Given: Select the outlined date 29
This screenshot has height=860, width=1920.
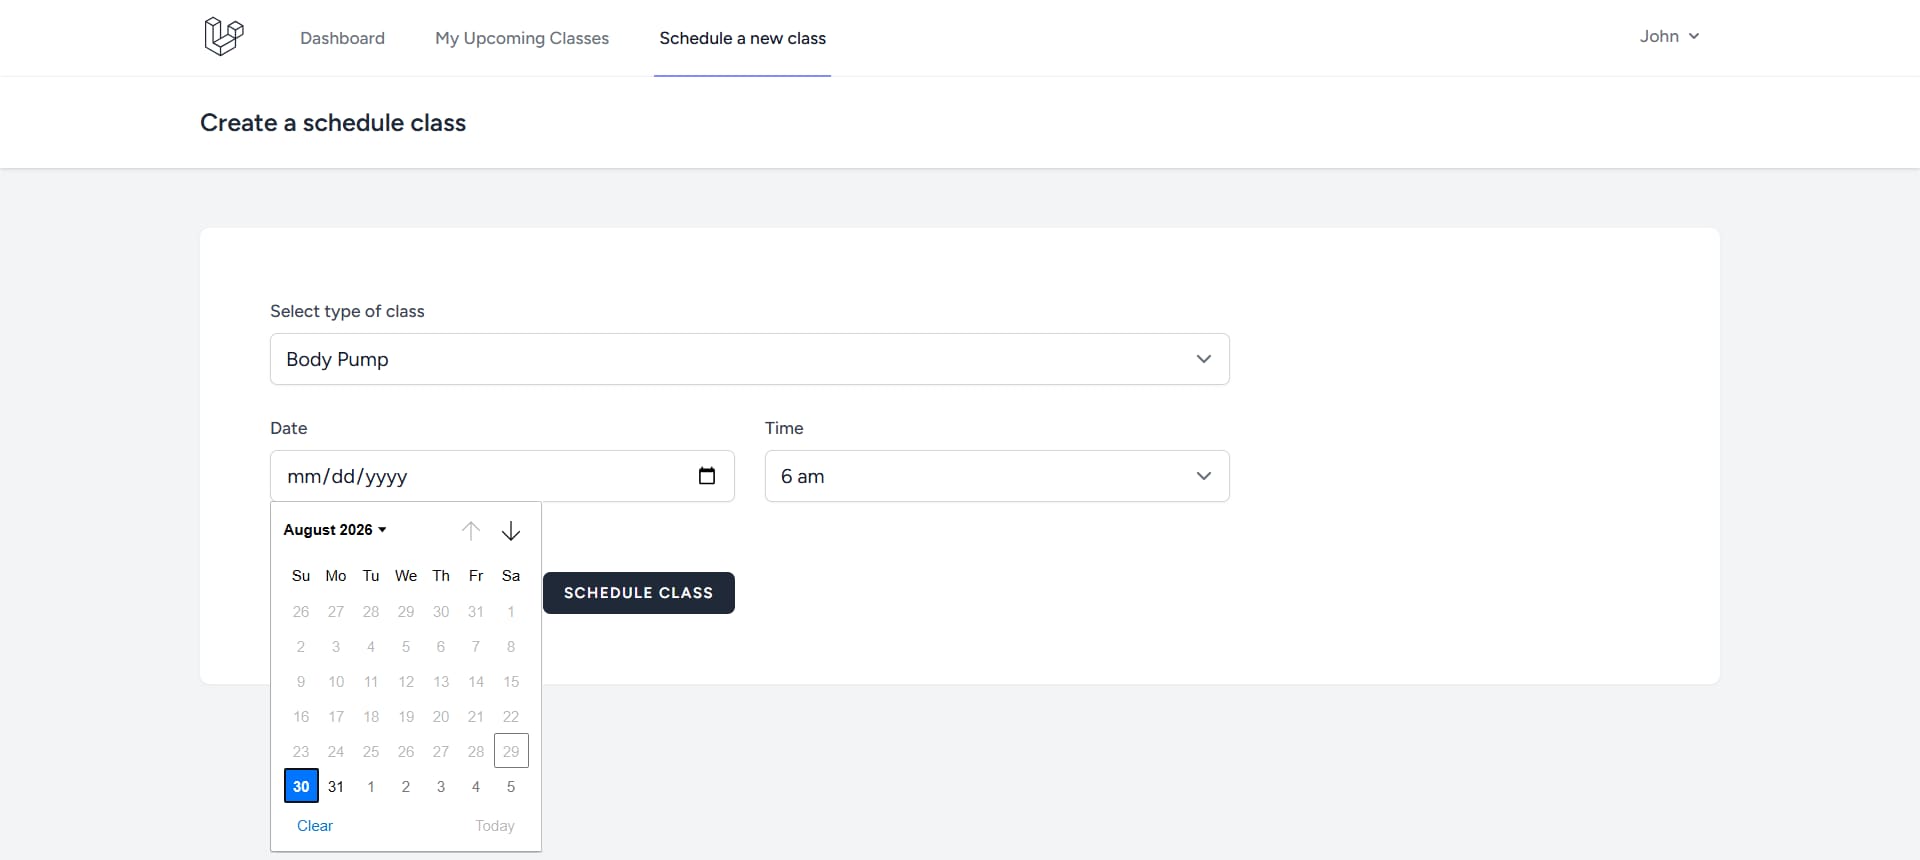Looking at the screenshot, I should pos(511,751).
